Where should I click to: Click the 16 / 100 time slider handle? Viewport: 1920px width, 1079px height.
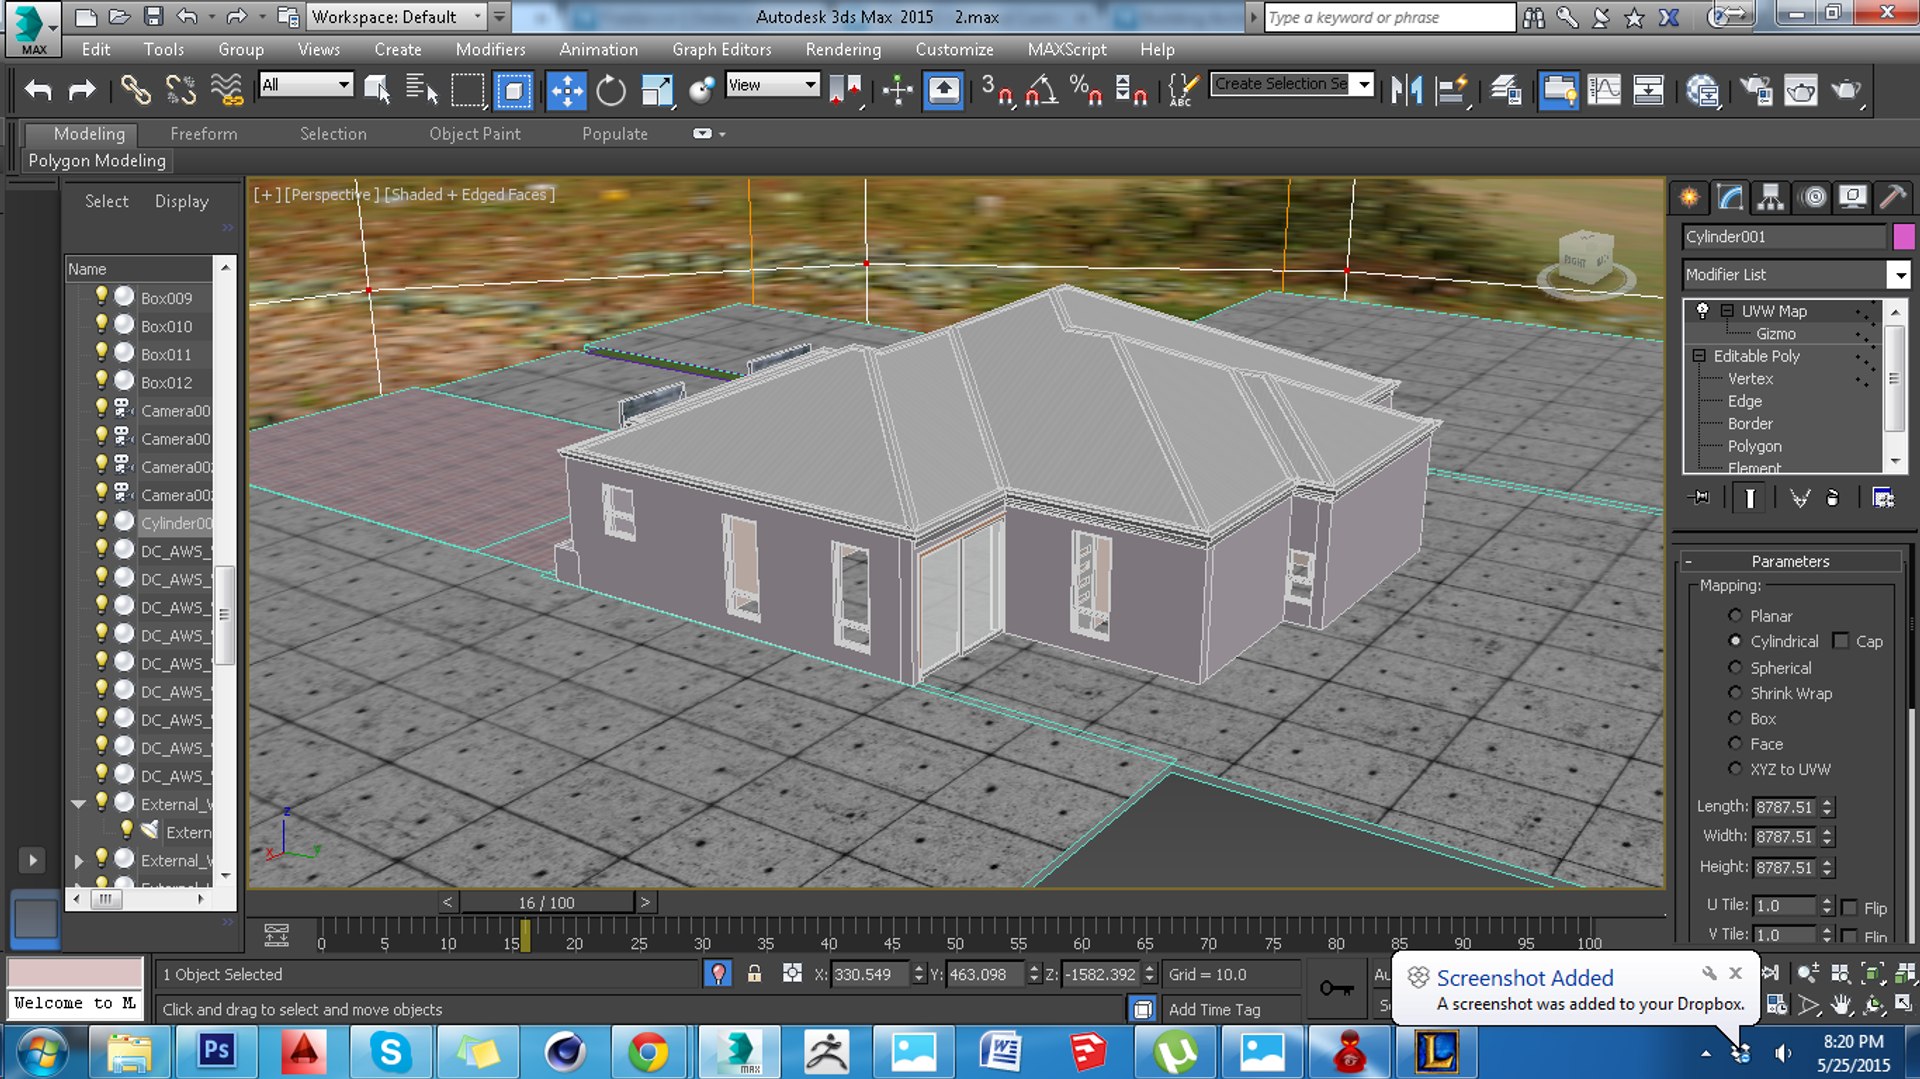coord(546,902)
